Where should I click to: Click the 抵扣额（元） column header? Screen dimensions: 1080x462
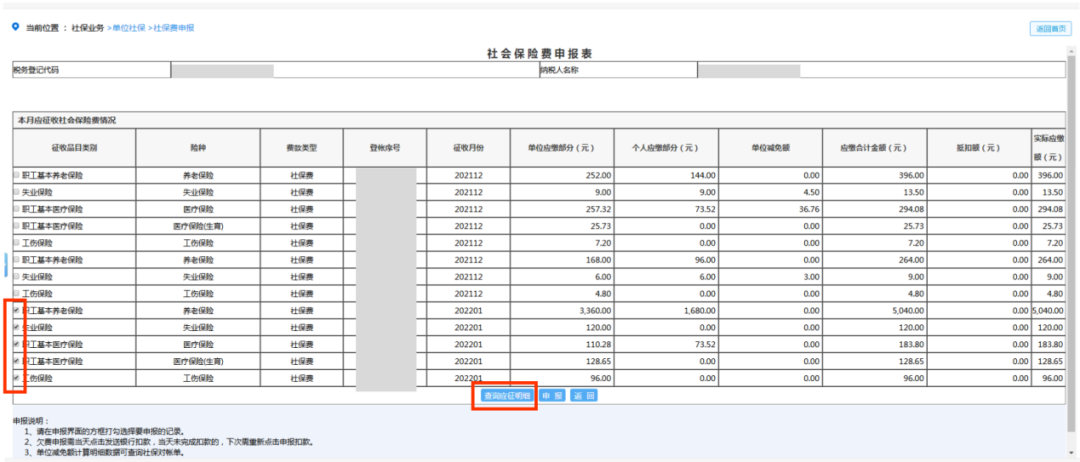coord(979,147)
